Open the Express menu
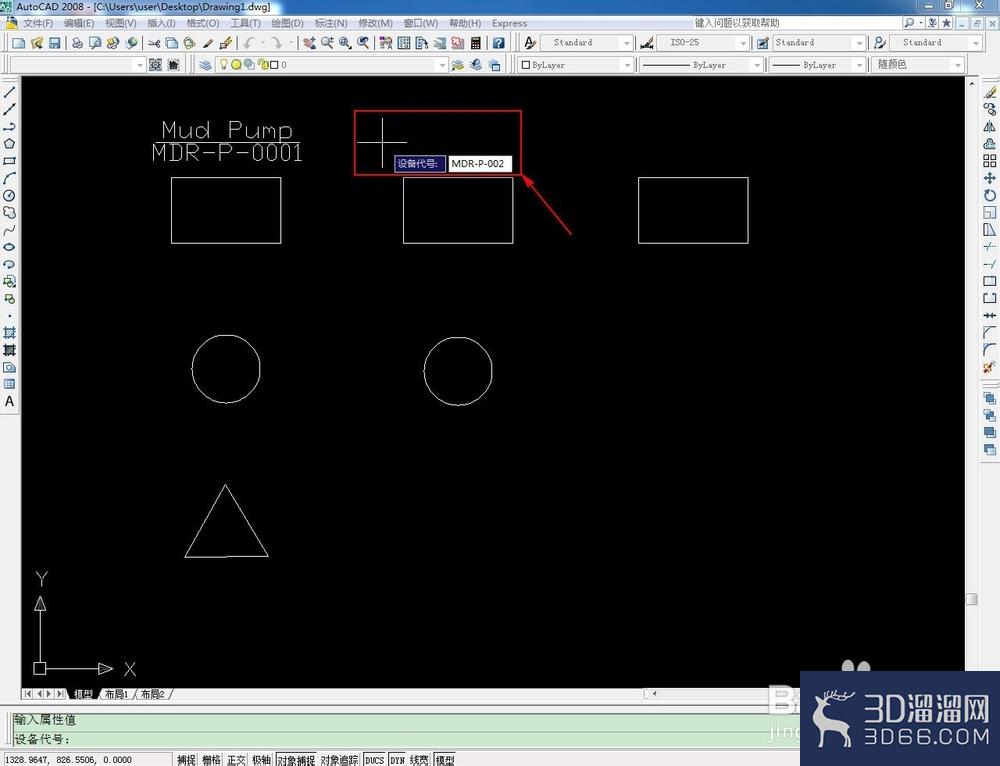Screen dimensions: 1000x766 pyautogui.click(x=510, y=23)
